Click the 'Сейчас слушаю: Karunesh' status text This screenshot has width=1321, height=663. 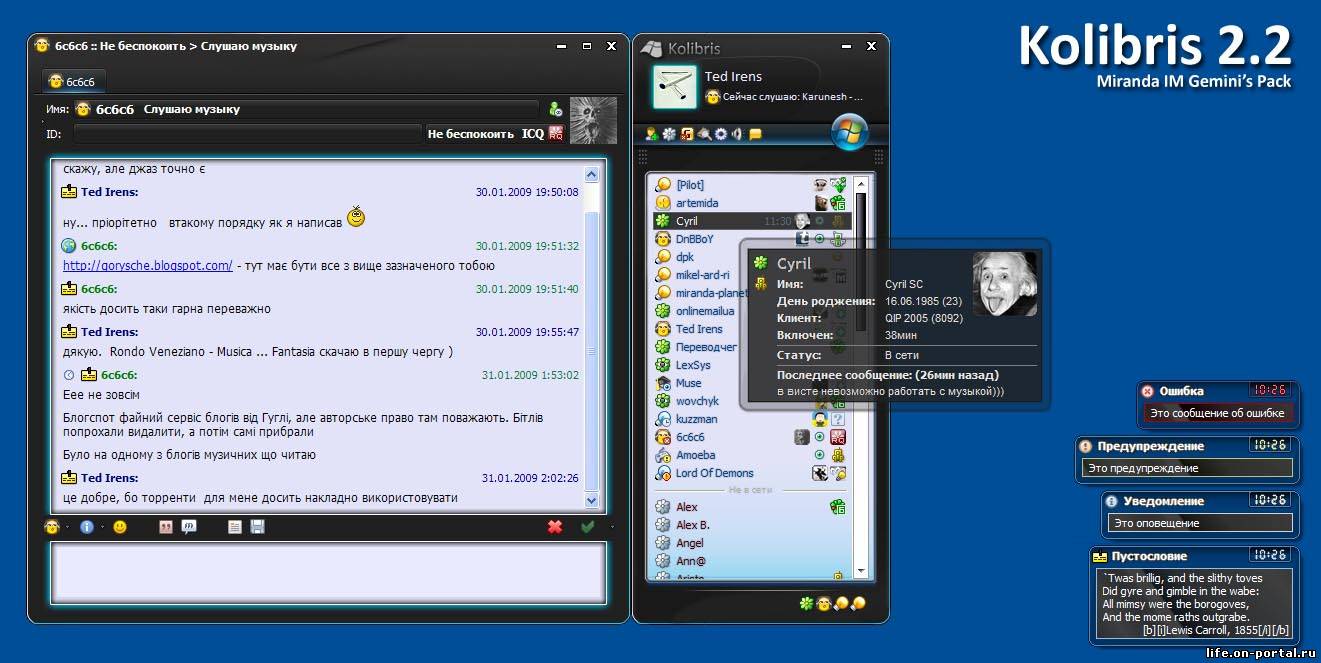coord(792,97)
